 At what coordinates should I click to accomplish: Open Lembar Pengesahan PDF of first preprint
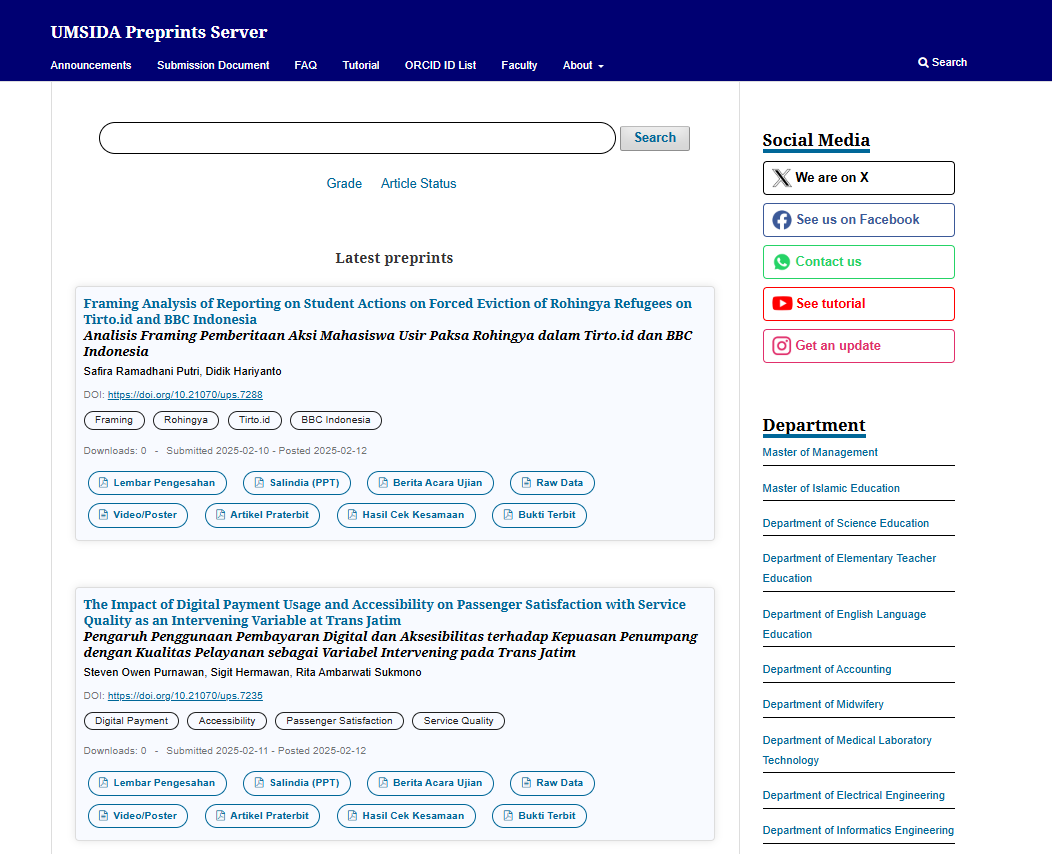[x=157, y=483]
